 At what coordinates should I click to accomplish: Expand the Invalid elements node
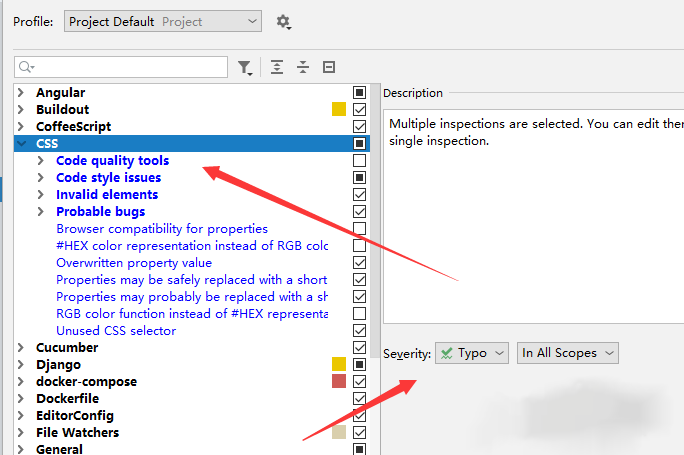41,195
